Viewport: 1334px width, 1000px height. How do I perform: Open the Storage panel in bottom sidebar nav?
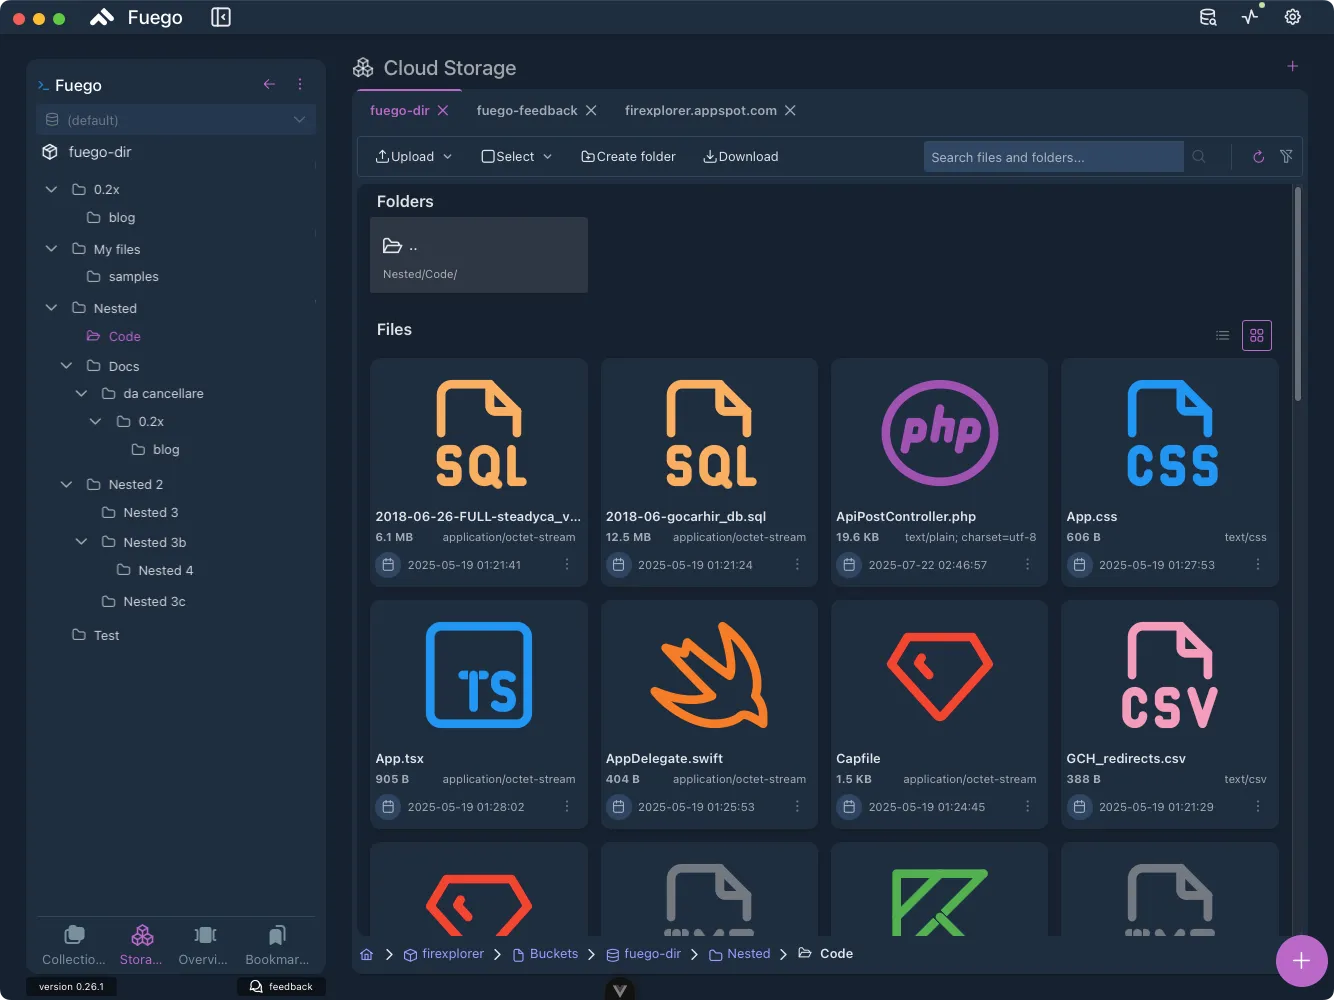[140, 940]
